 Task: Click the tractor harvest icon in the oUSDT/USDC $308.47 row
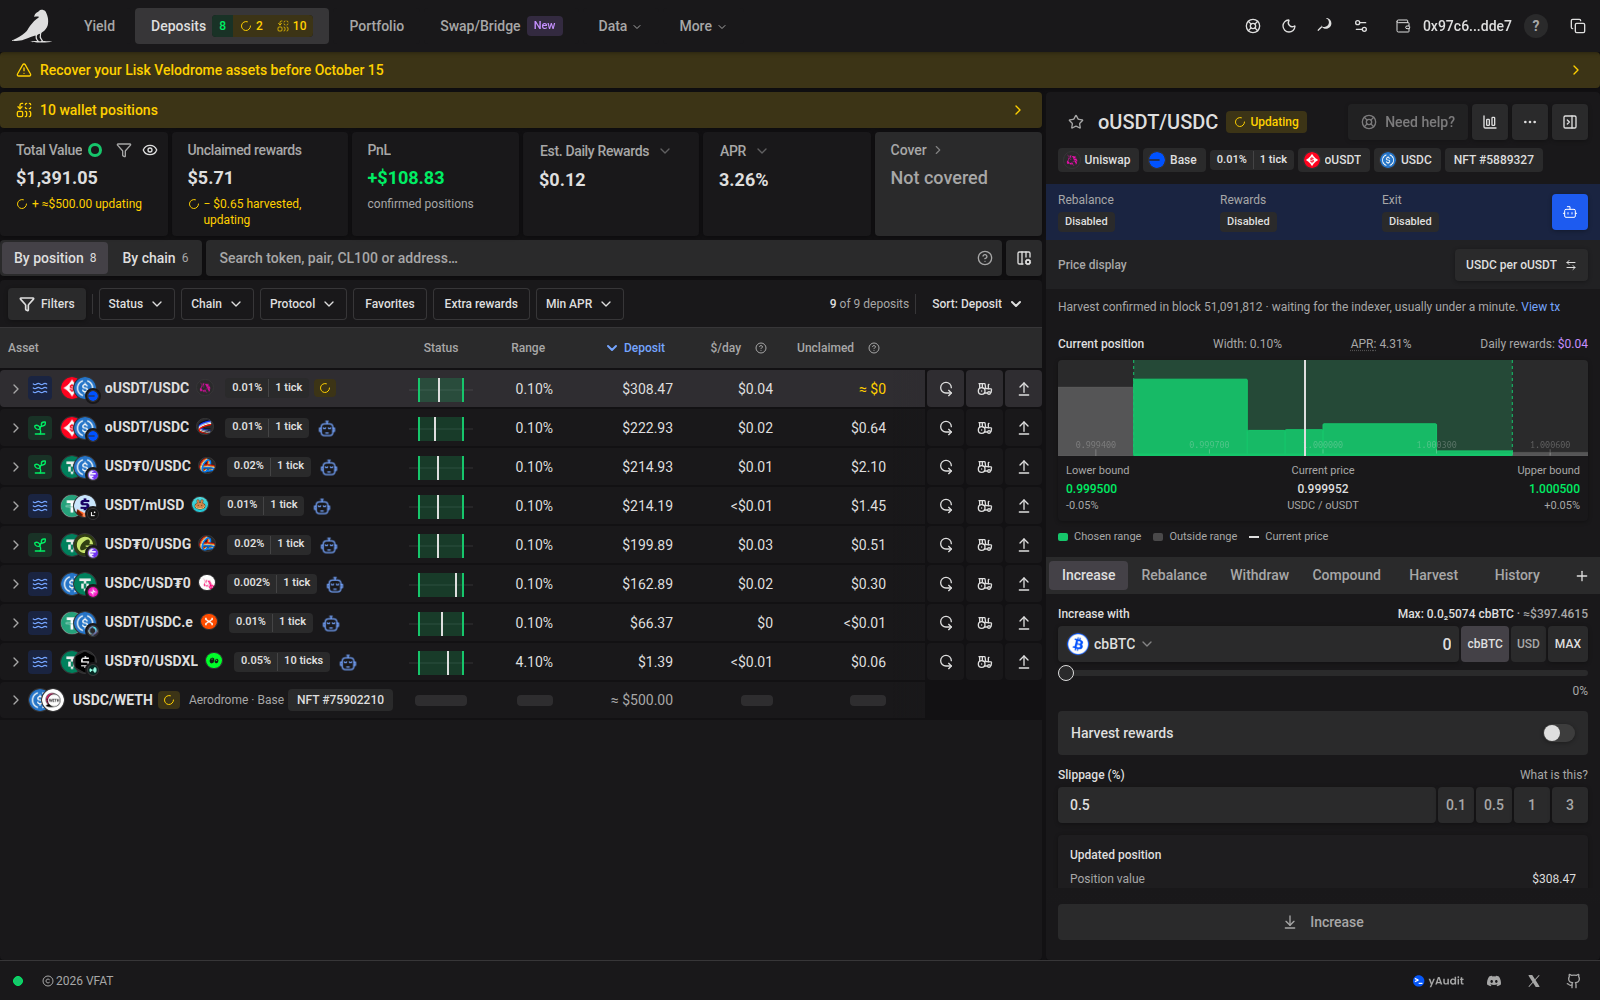pyautogui.click(x=985, y=389)
